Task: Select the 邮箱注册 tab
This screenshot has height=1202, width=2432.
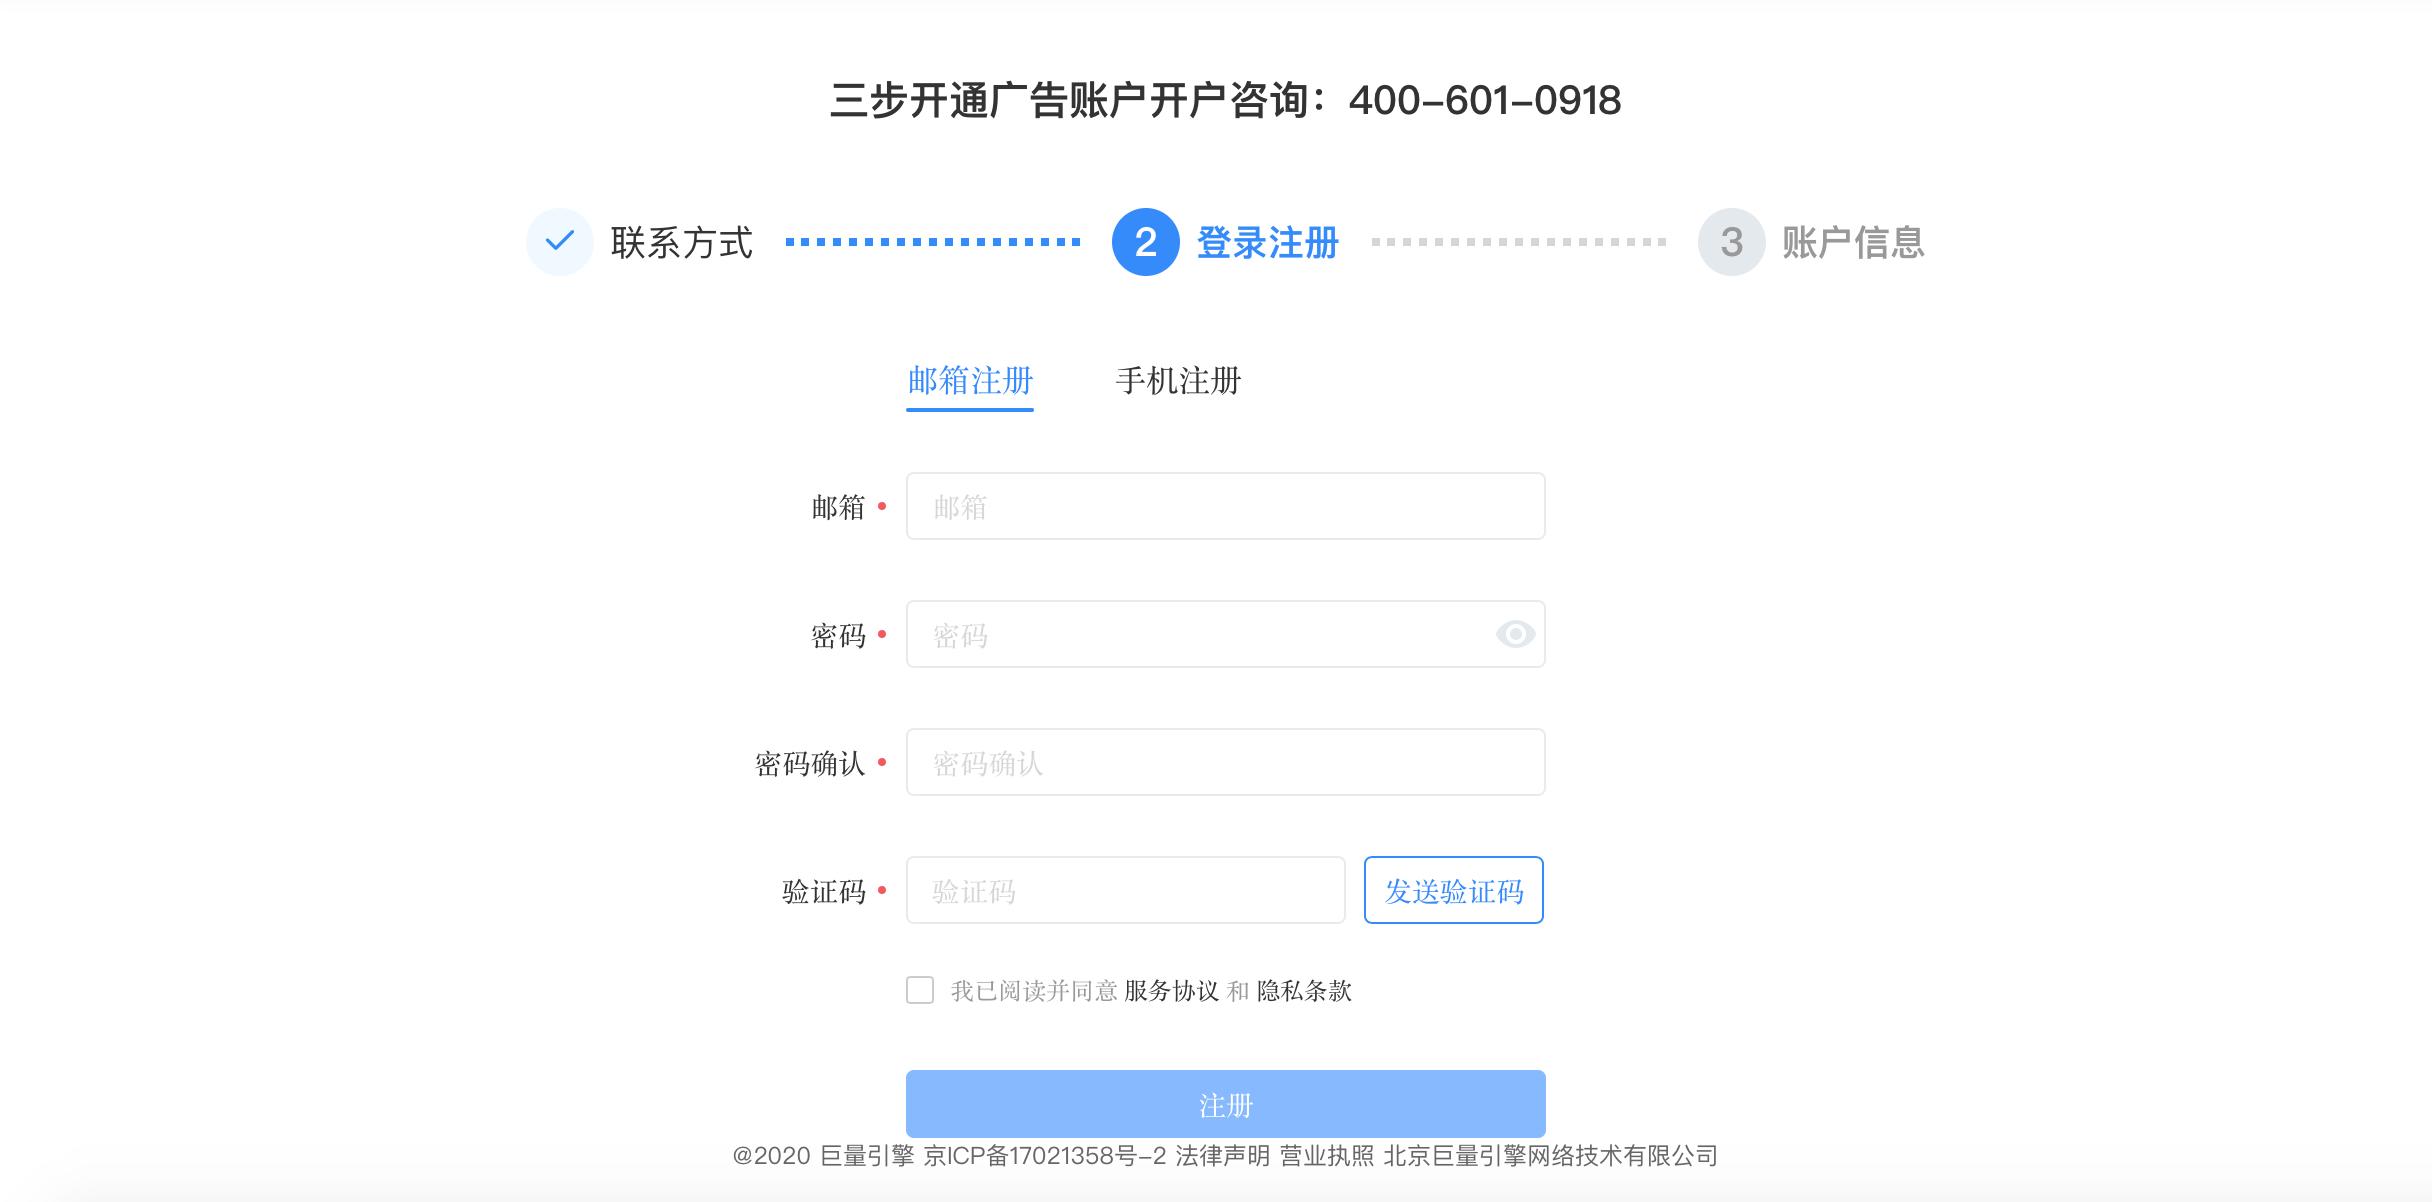Action: 969,381
